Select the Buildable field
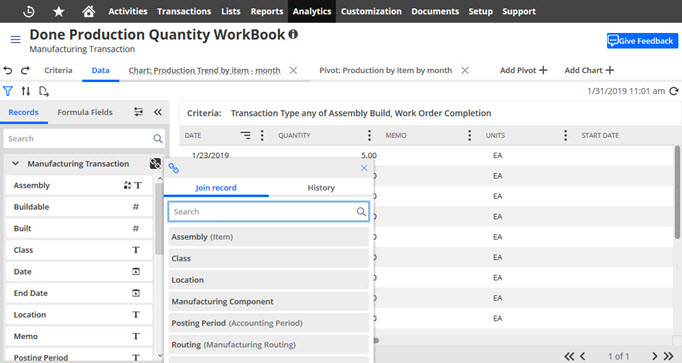Image resolution: width=682 pixels, height=363 pixels. (78, 207)
